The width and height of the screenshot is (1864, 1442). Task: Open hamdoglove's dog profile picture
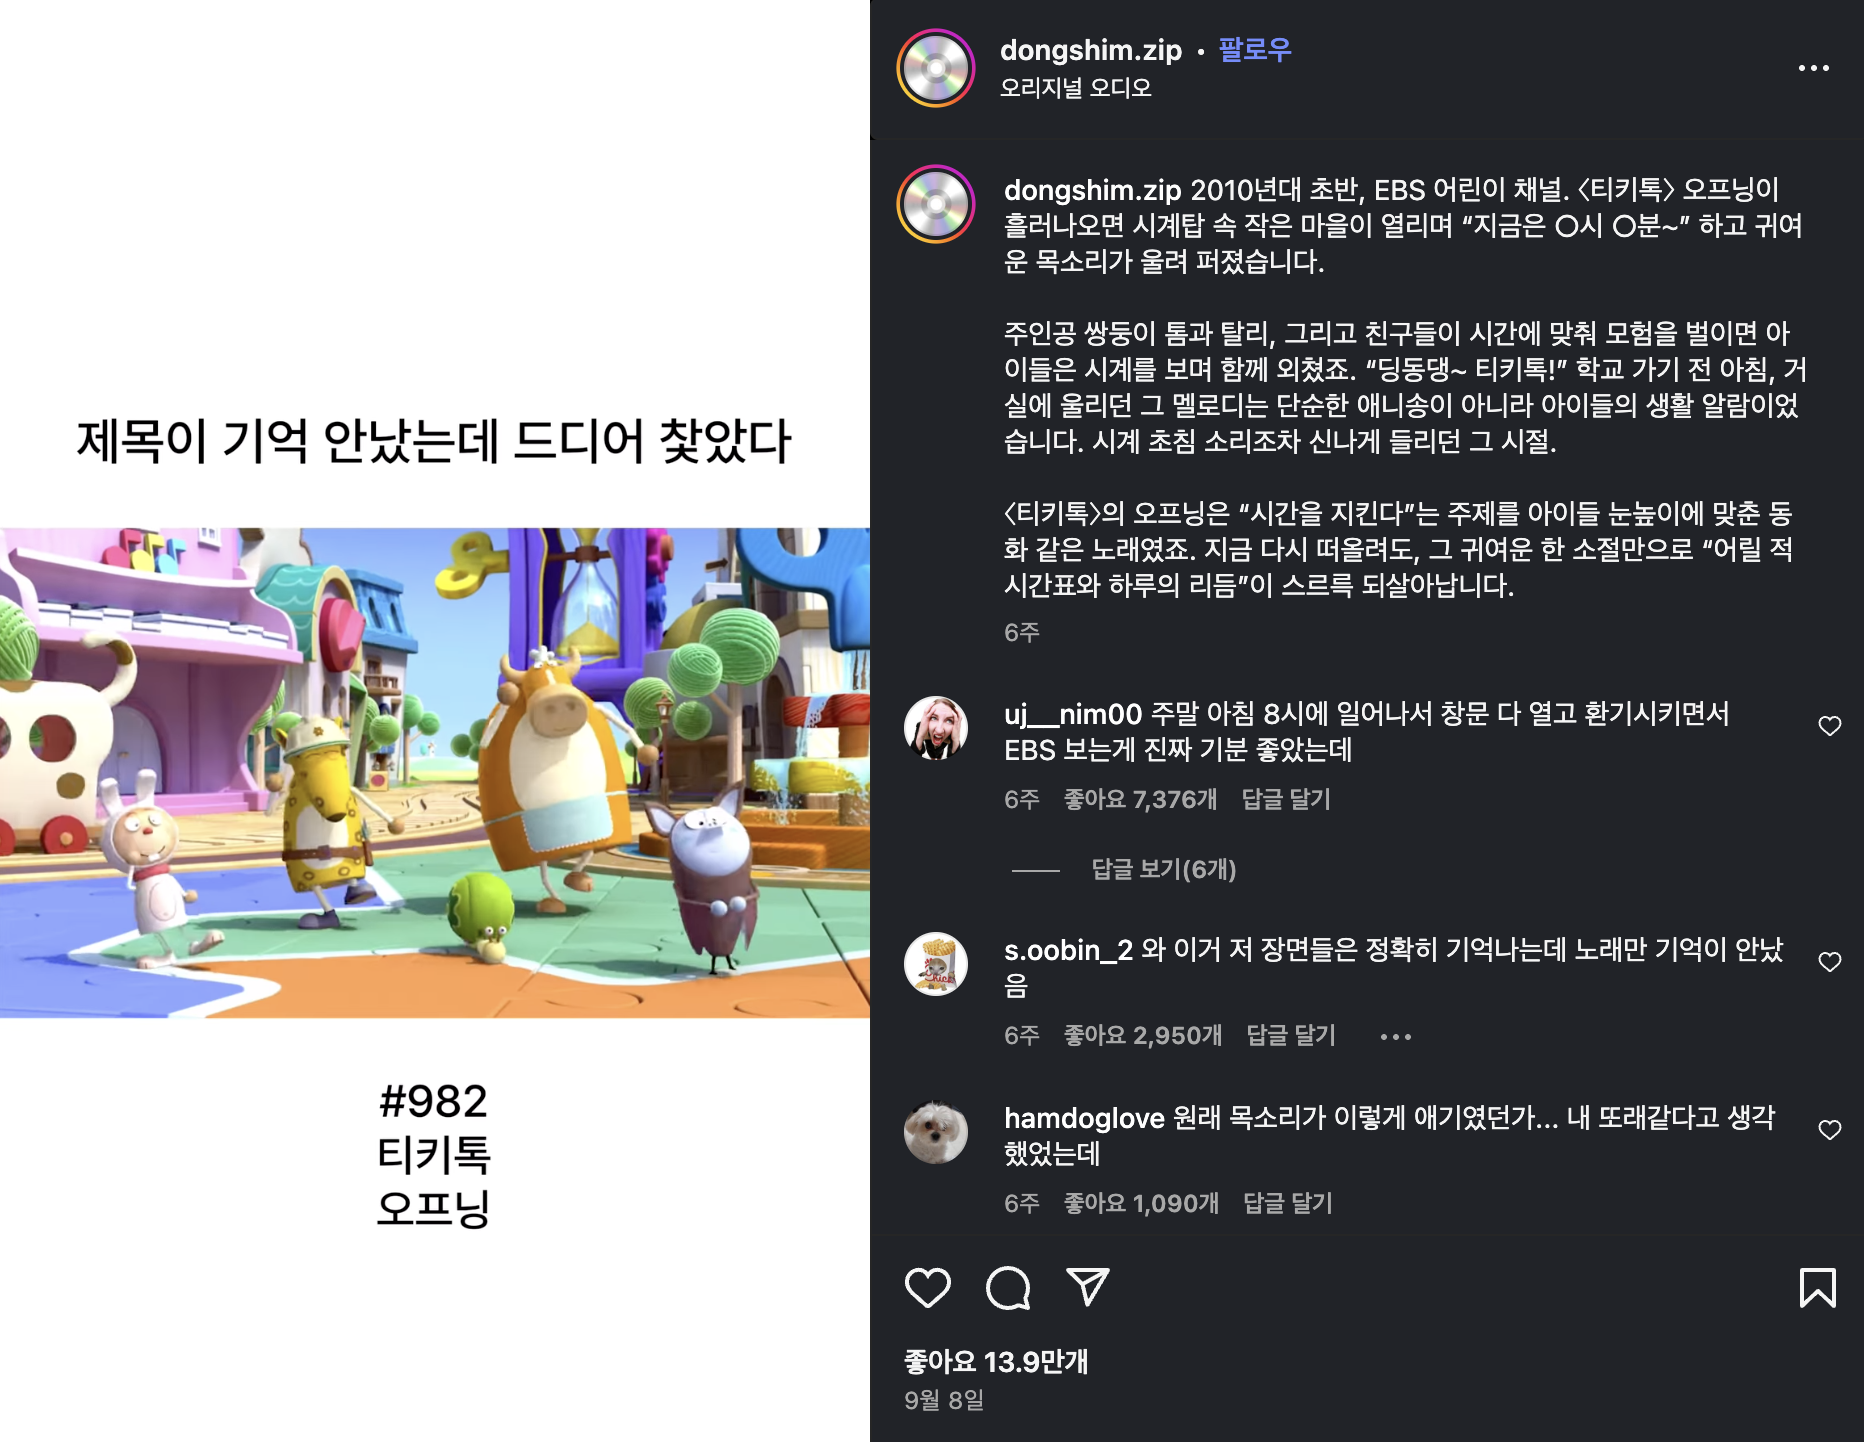[x=936, y=1132]
